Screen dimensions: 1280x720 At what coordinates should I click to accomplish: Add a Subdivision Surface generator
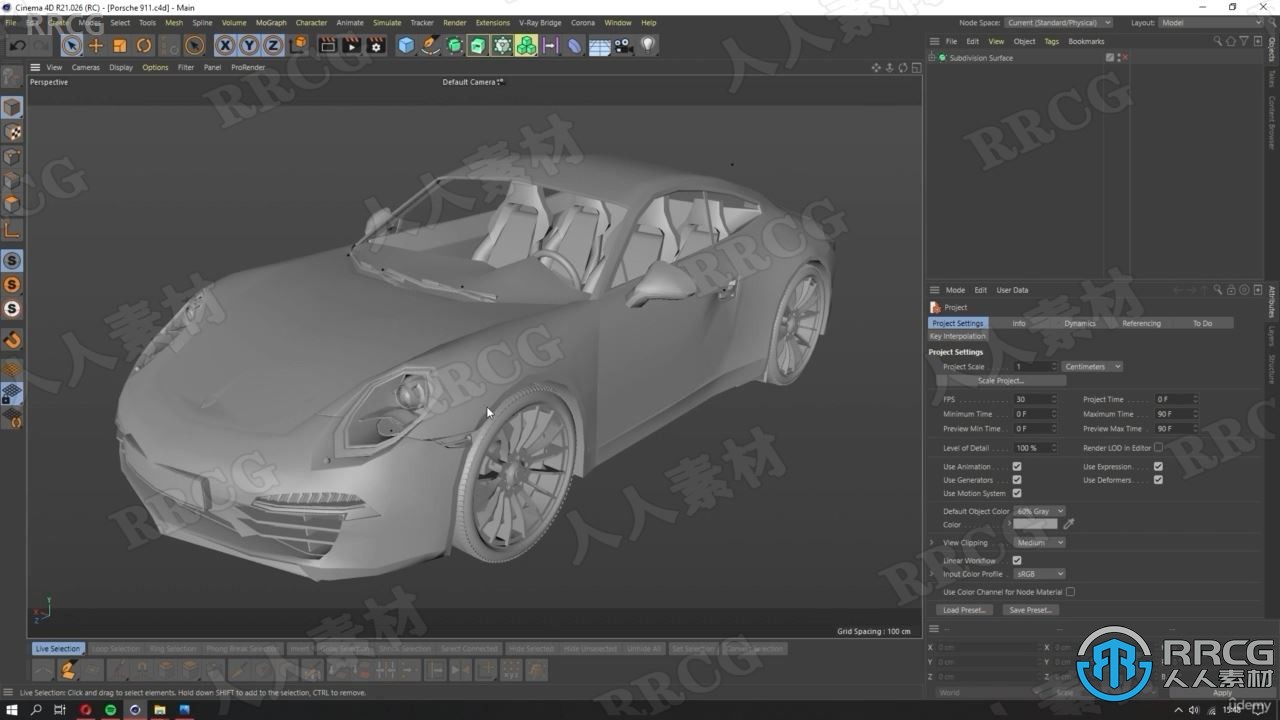(455, 45)
